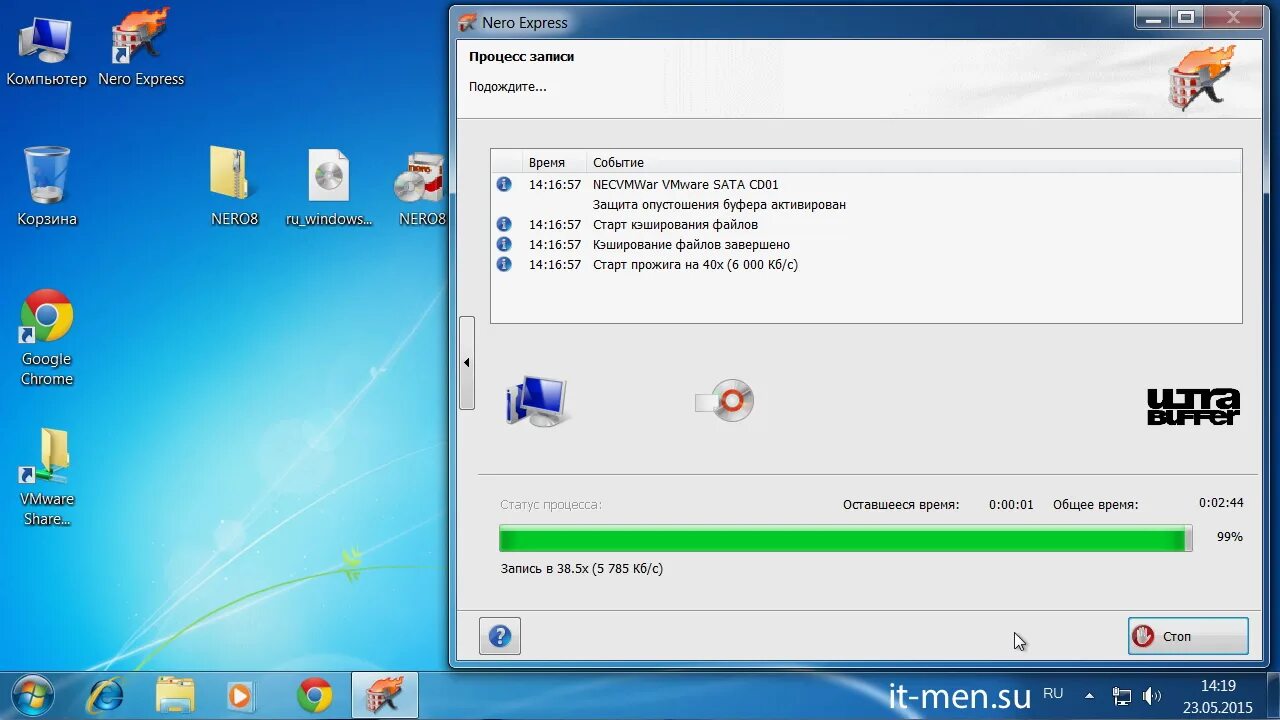Select the NERO8 zipped folder icon

(x=234, y=187)
